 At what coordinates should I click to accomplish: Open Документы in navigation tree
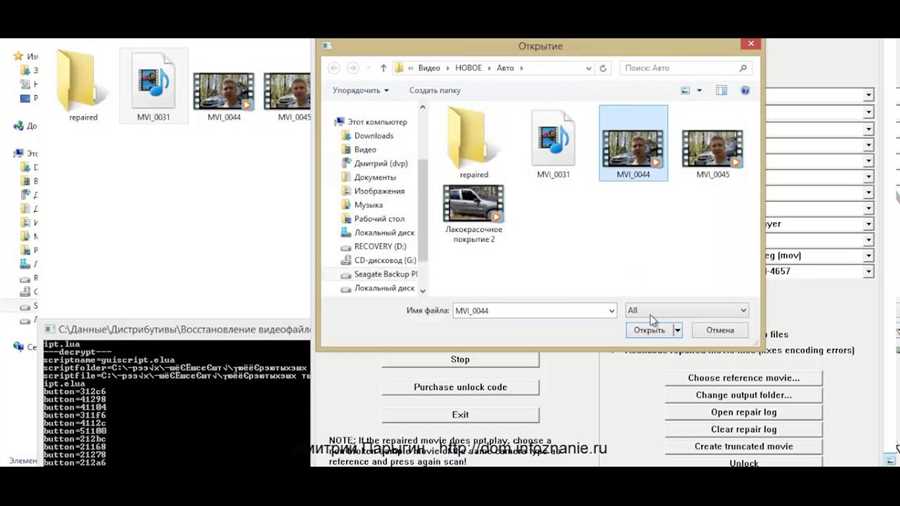pyautogui.click(x=375, y=177)
